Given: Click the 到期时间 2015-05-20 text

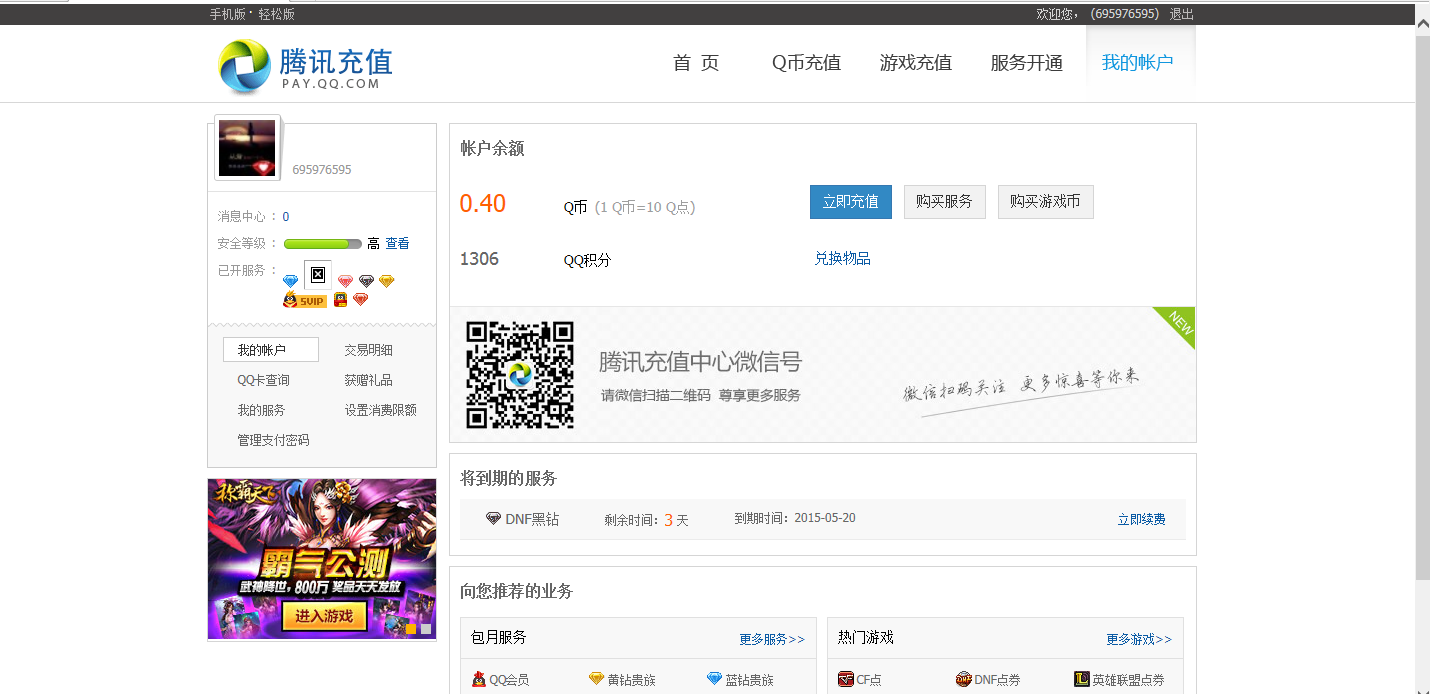Looking at the screenshot, I should click(795, 518).
